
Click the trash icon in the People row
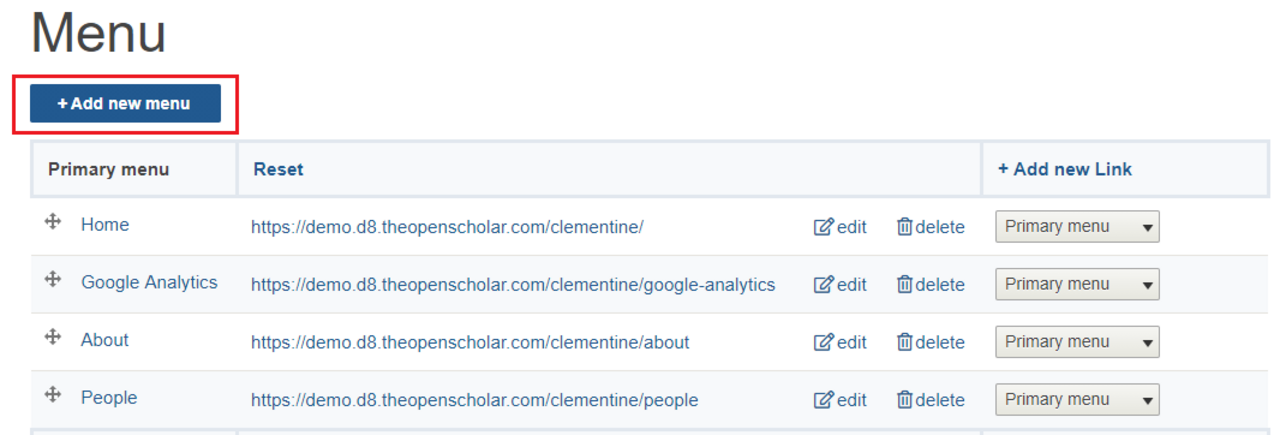(x=905, y=400)
